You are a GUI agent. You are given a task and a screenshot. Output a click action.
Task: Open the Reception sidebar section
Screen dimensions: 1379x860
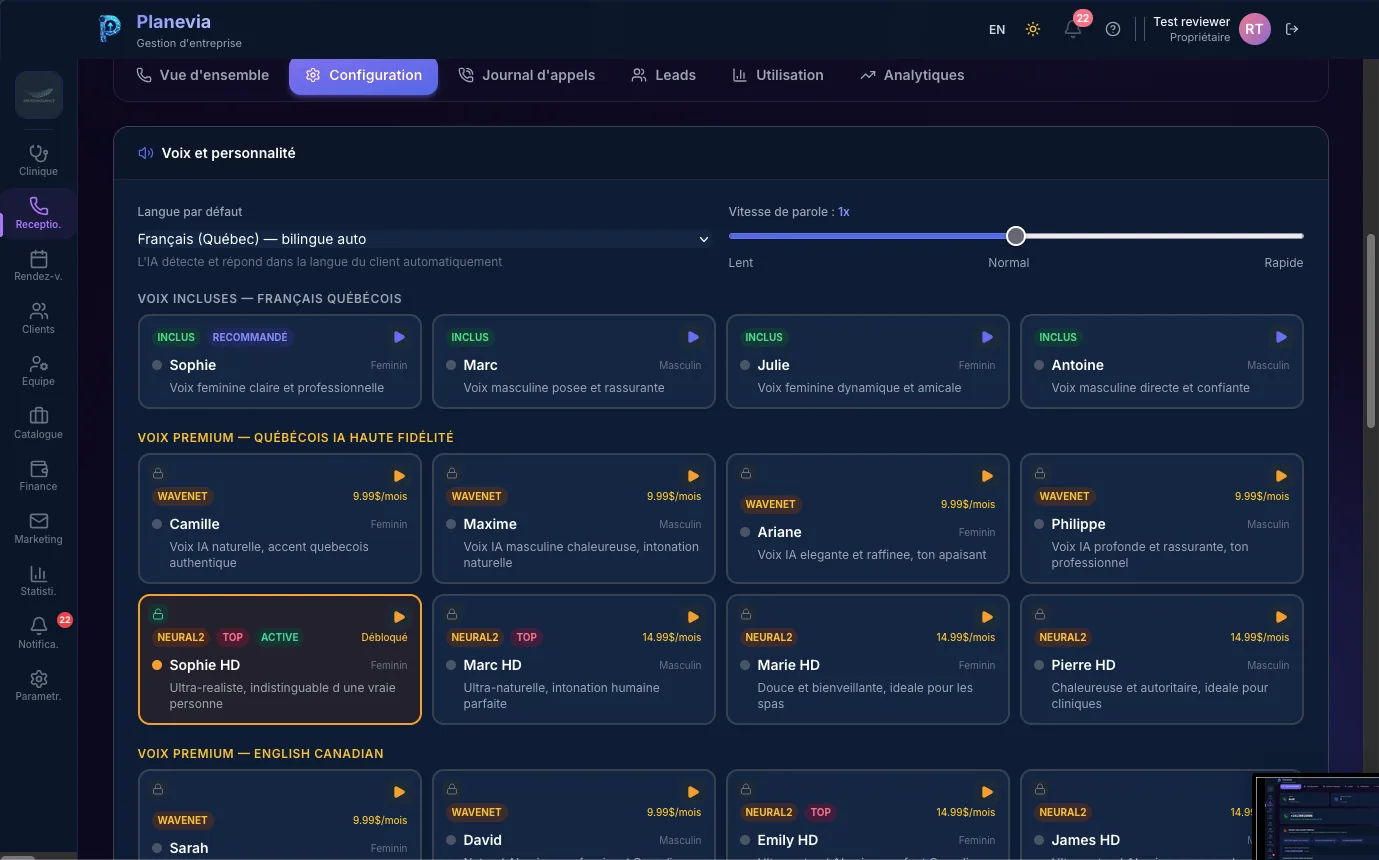pyautogui.click(x=39, y=213)
